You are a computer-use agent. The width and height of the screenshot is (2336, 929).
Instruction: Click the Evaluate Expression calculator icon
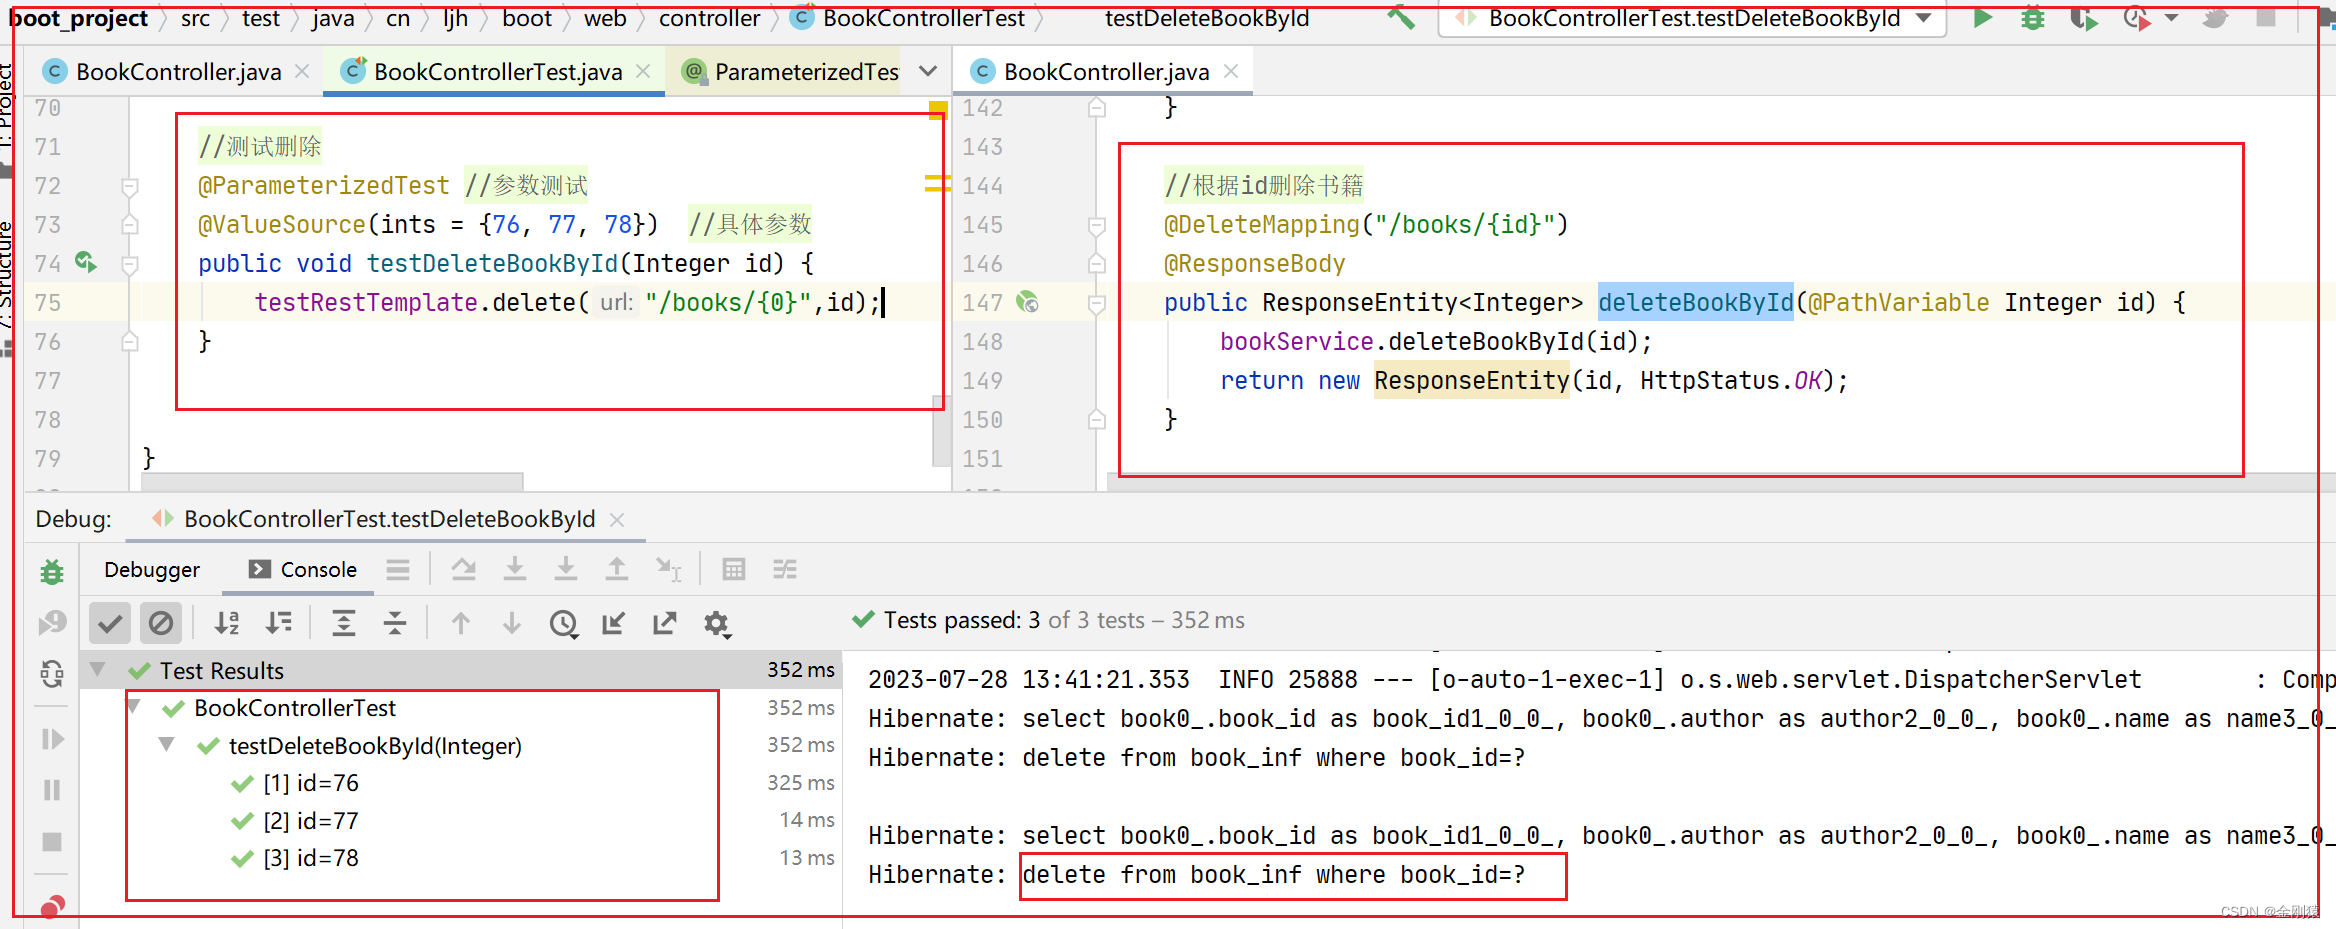(734, 570)
